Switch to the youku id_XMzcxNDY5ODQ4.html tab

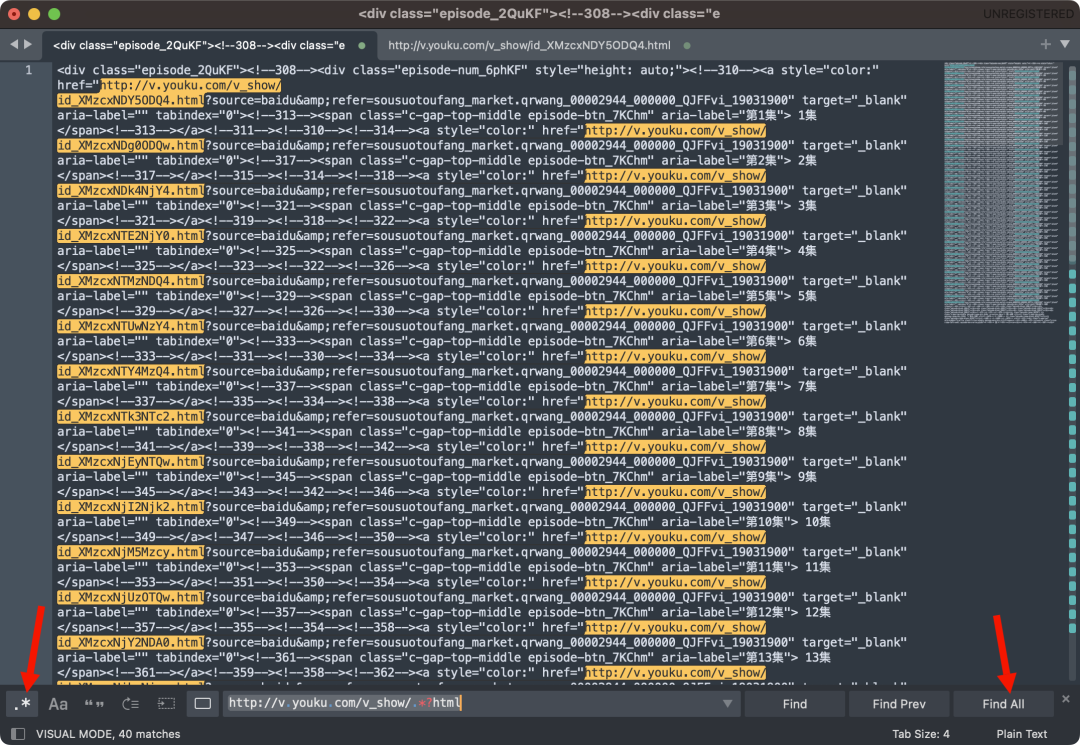point(528,45)
